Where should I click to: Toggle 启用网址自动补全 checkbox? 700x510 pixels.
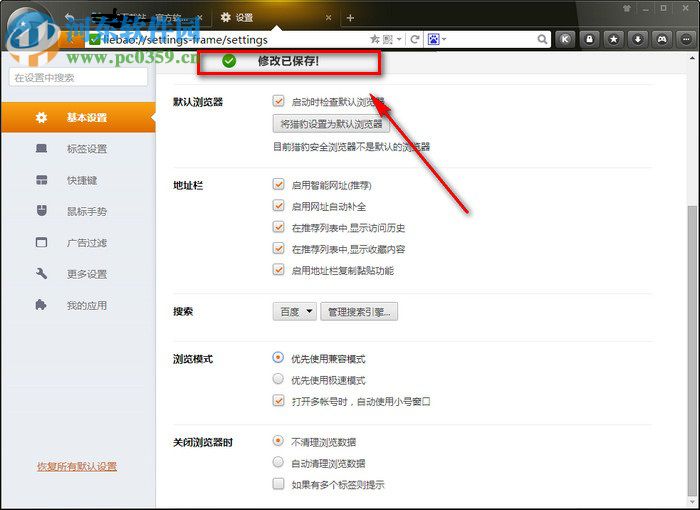tap(279, 206)
